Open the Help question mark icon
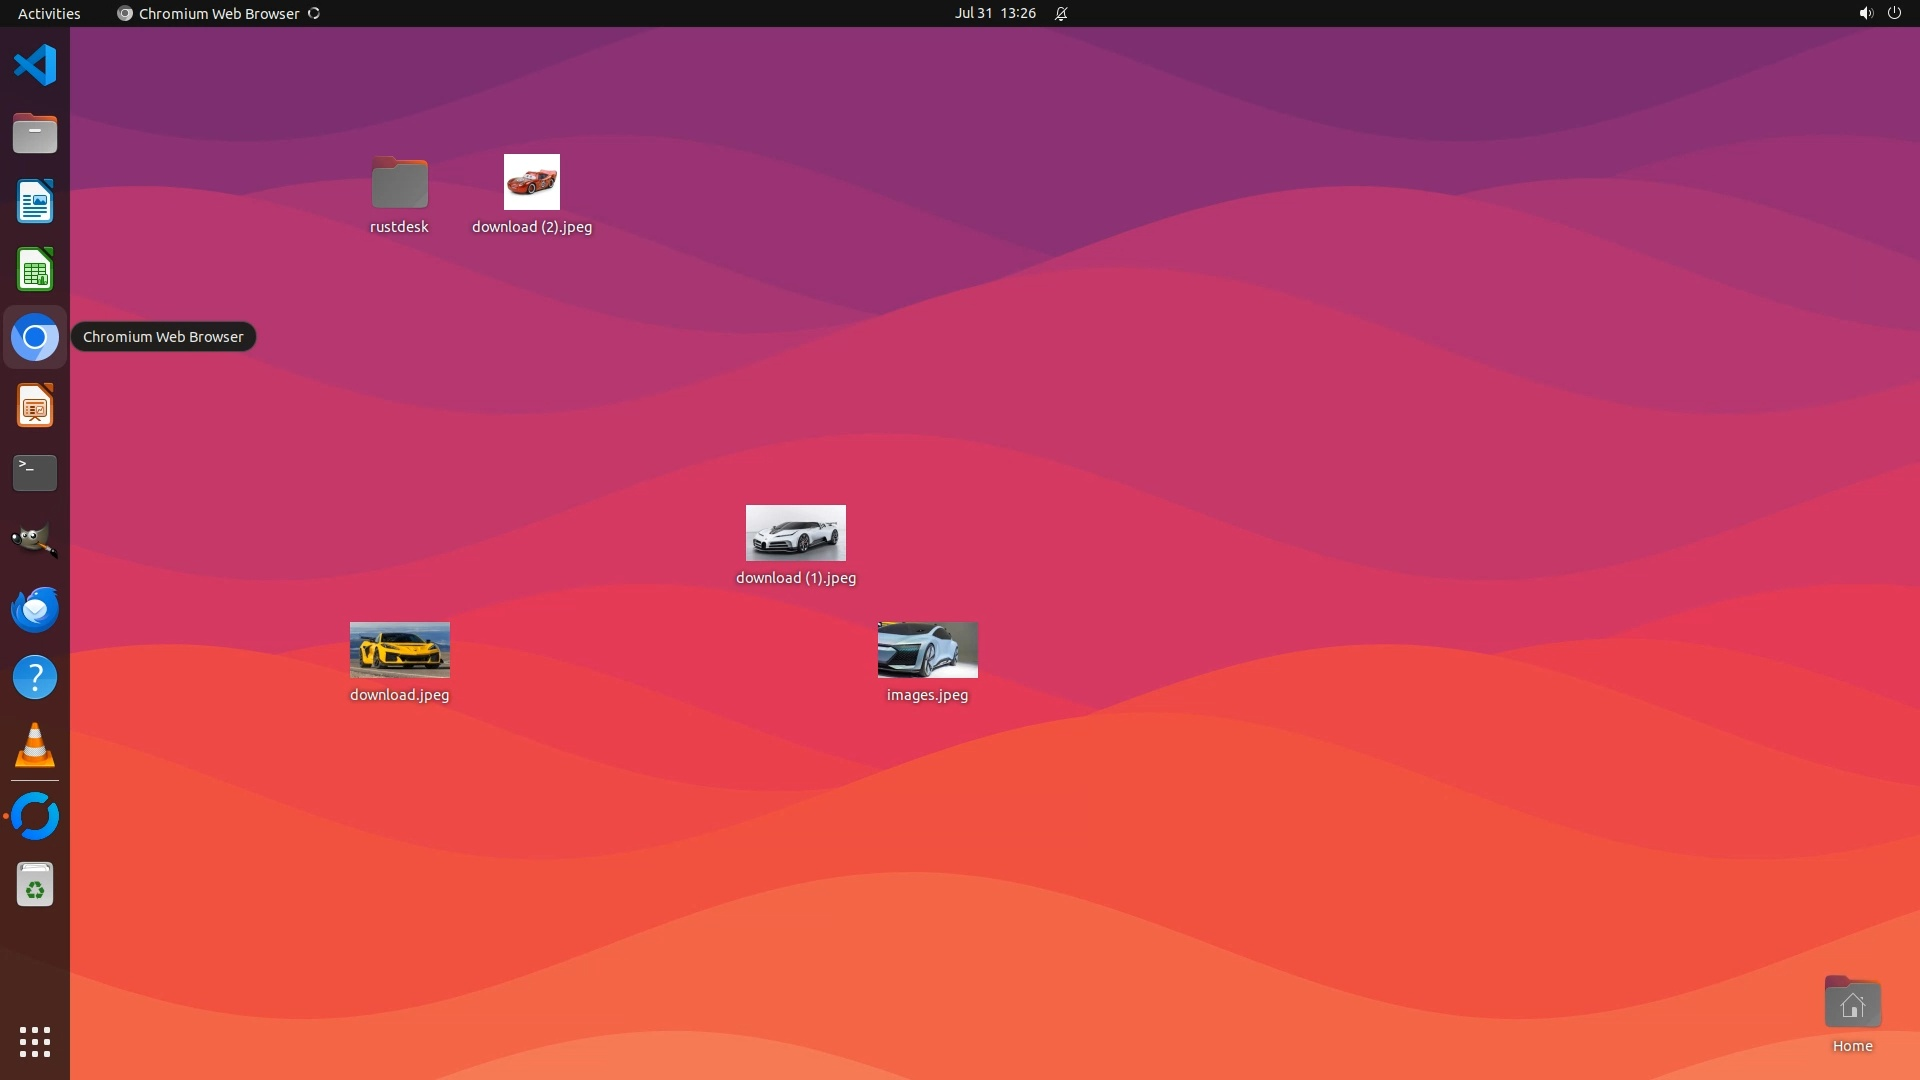 35,677
